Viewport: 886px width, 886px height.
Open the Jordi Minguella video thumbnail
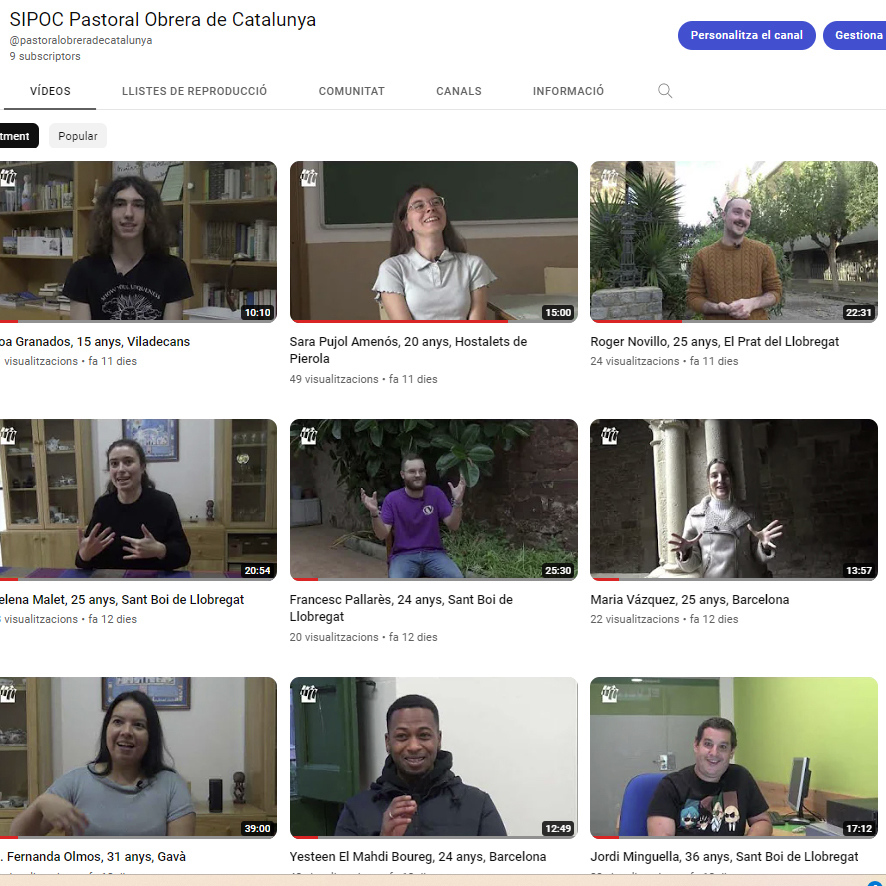(x=733, y=757)
